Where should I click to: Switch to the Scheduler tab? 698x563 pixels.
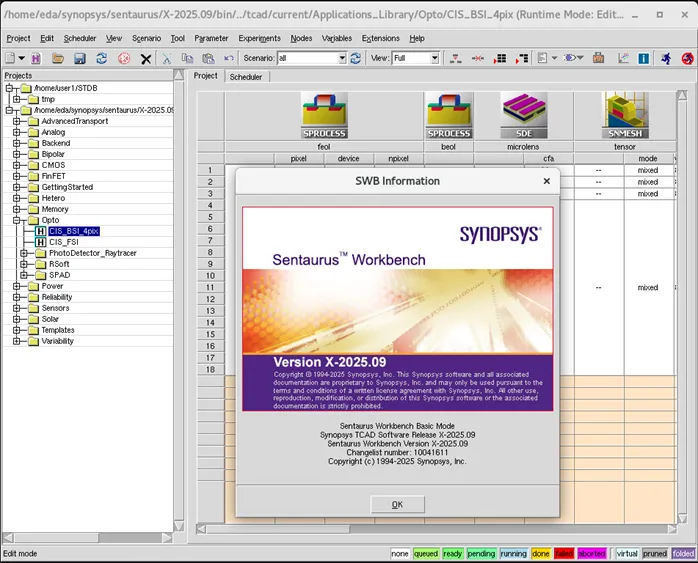[x=246, y=77]
